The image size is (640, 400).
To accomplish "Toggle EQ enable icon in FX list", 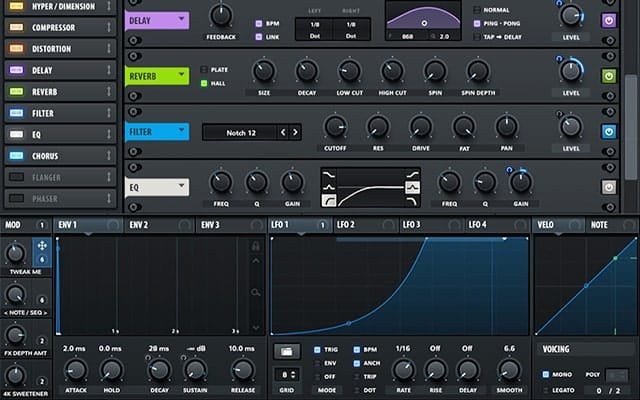I will pyautogui.click(x=16, y=134).
